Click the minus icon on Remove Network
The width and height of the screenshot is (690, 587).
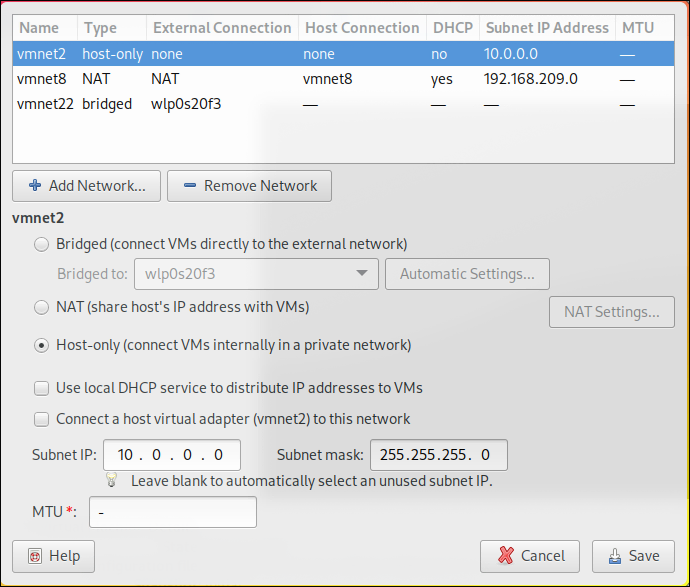(190, 186)
